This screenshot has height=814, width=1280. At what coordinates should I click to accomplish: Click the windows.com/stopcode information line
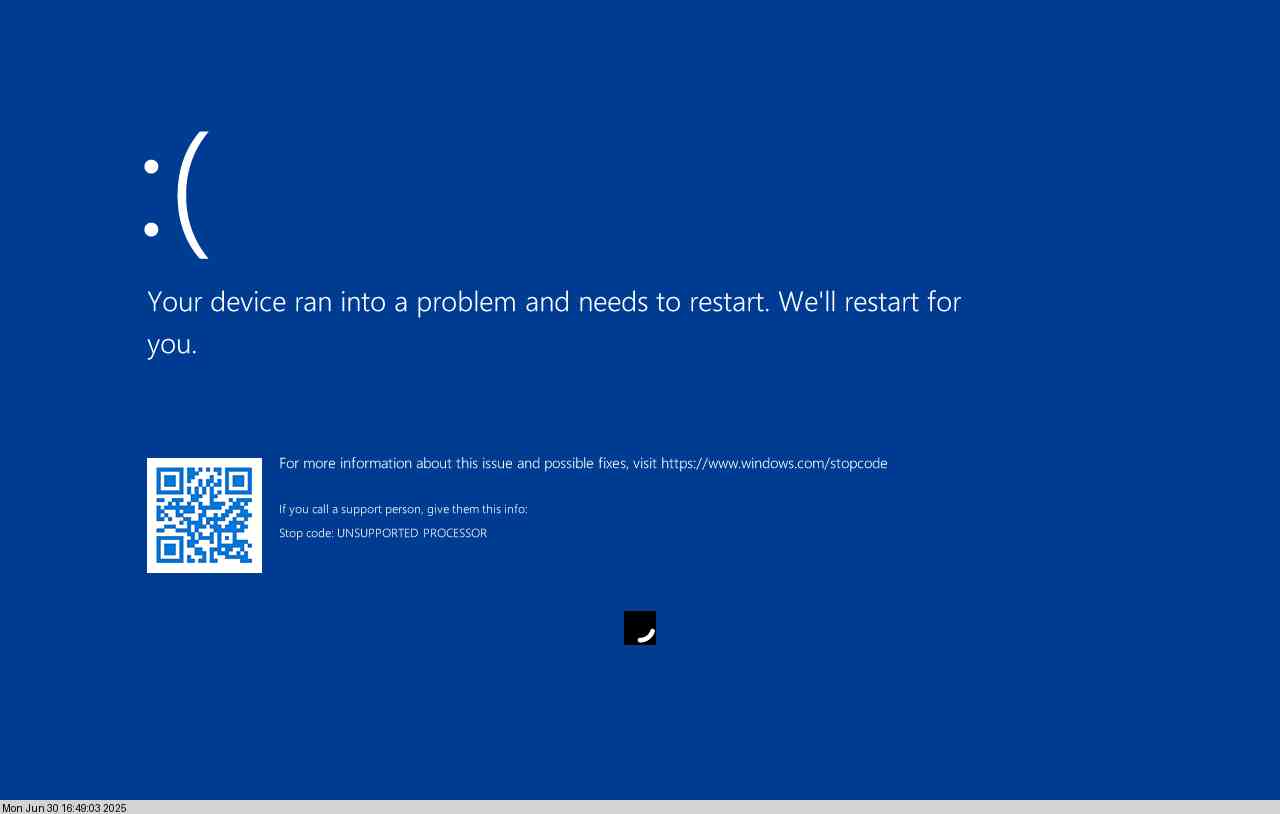pos(583,464)
